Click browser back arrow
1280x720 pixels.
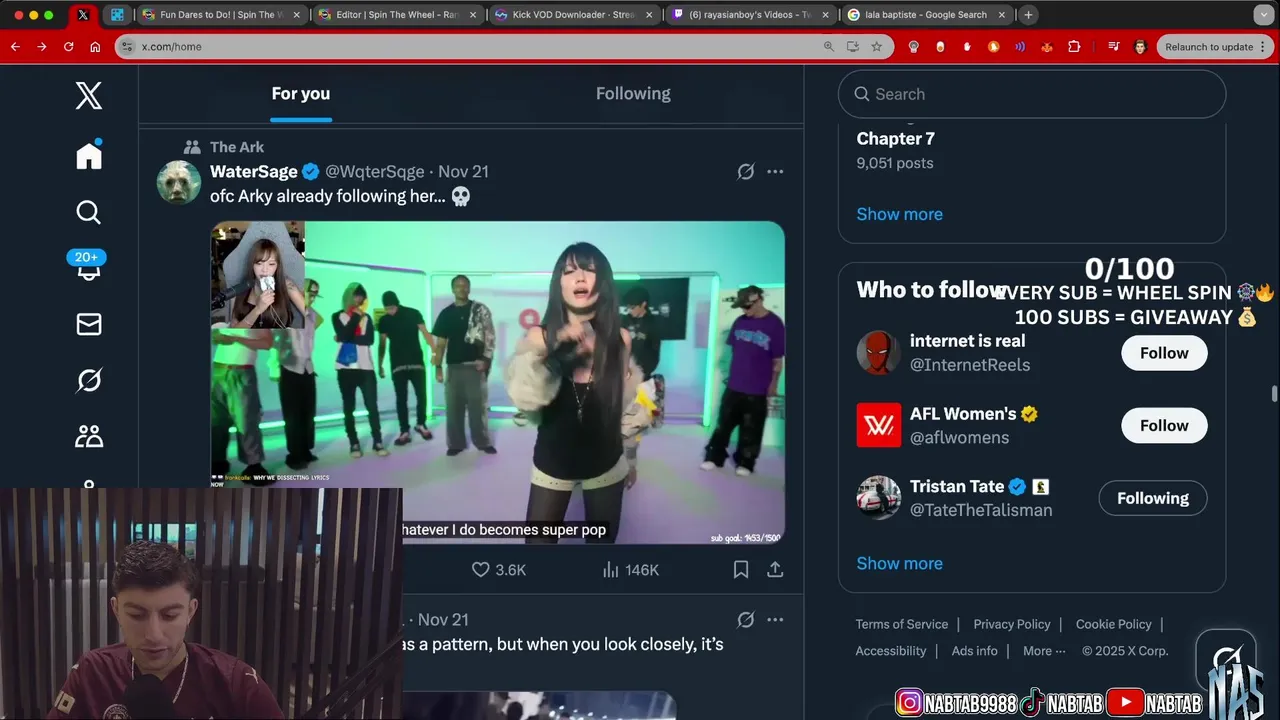click(x=15, y=47)
